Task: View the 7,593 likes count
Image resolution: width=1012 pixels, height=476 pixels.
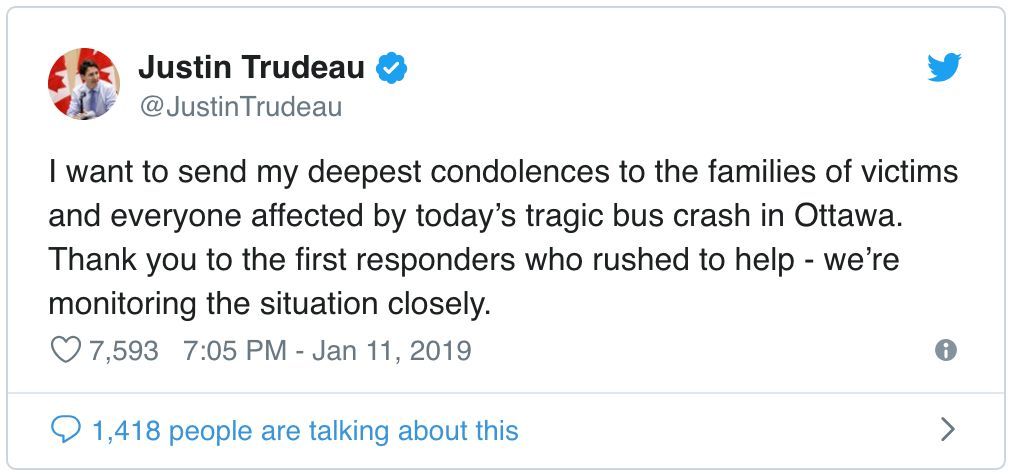Action: pos(123,351)
